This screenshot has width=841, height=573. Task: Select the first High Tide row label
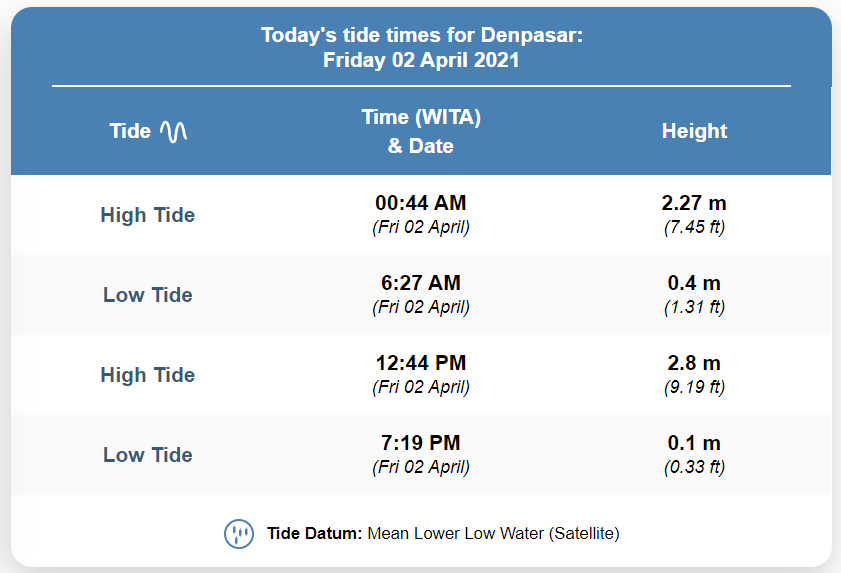[147, 215]
